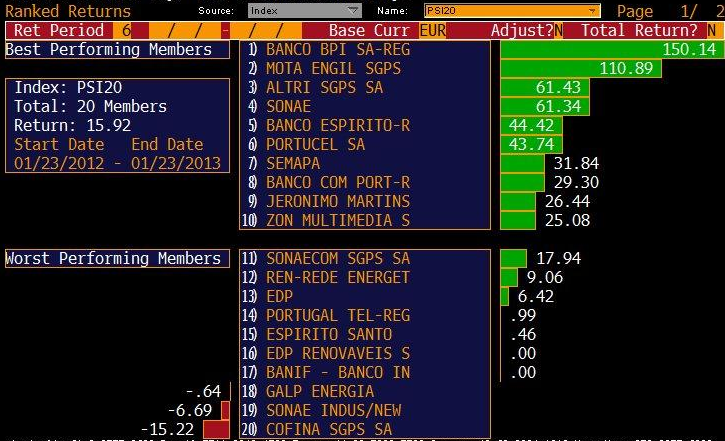Click the 6.42 return value

click(x=535, y=296)
